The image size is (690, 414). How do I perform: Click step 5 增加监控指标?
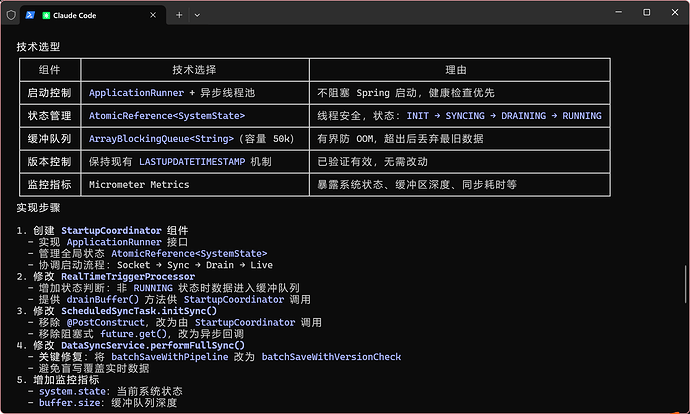pos(58,380)
